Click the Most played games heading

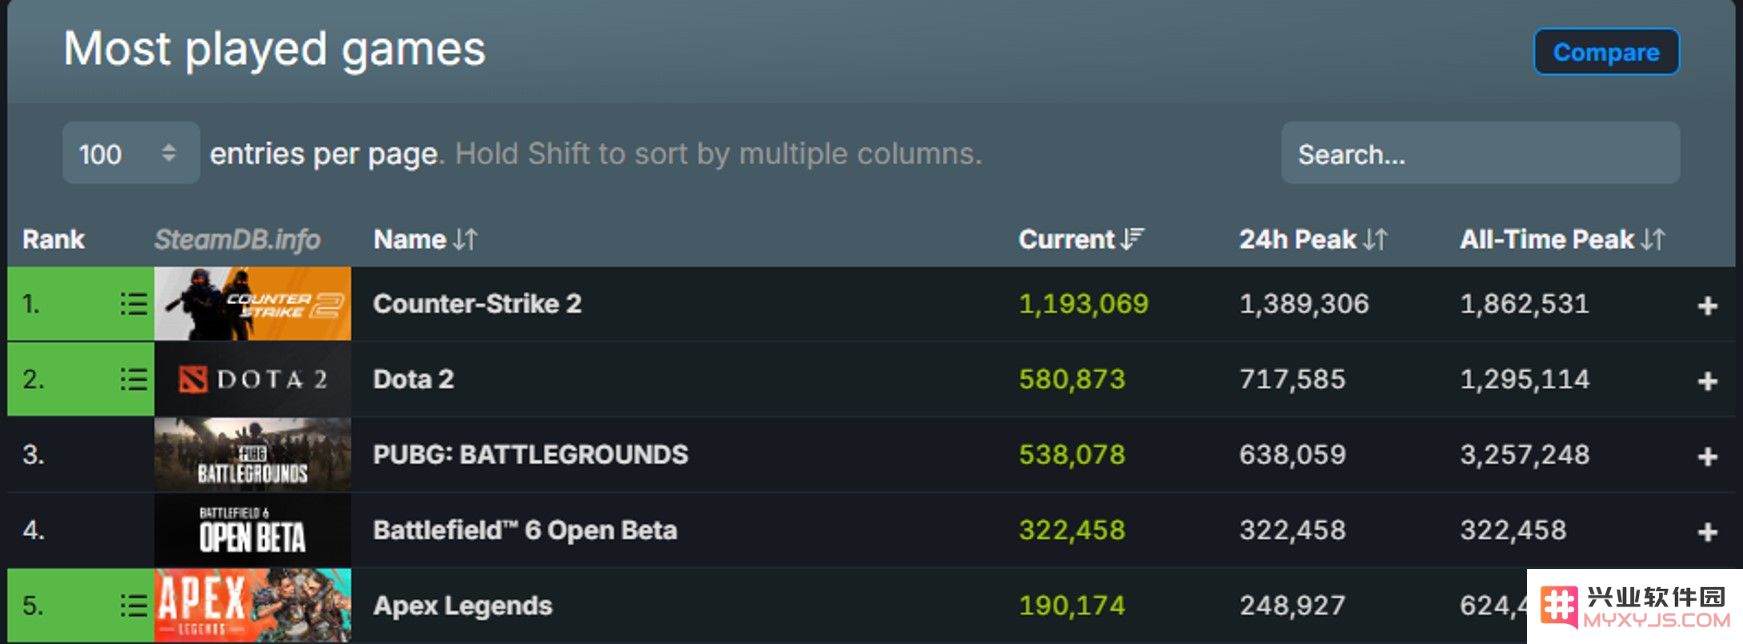(274, 50)
